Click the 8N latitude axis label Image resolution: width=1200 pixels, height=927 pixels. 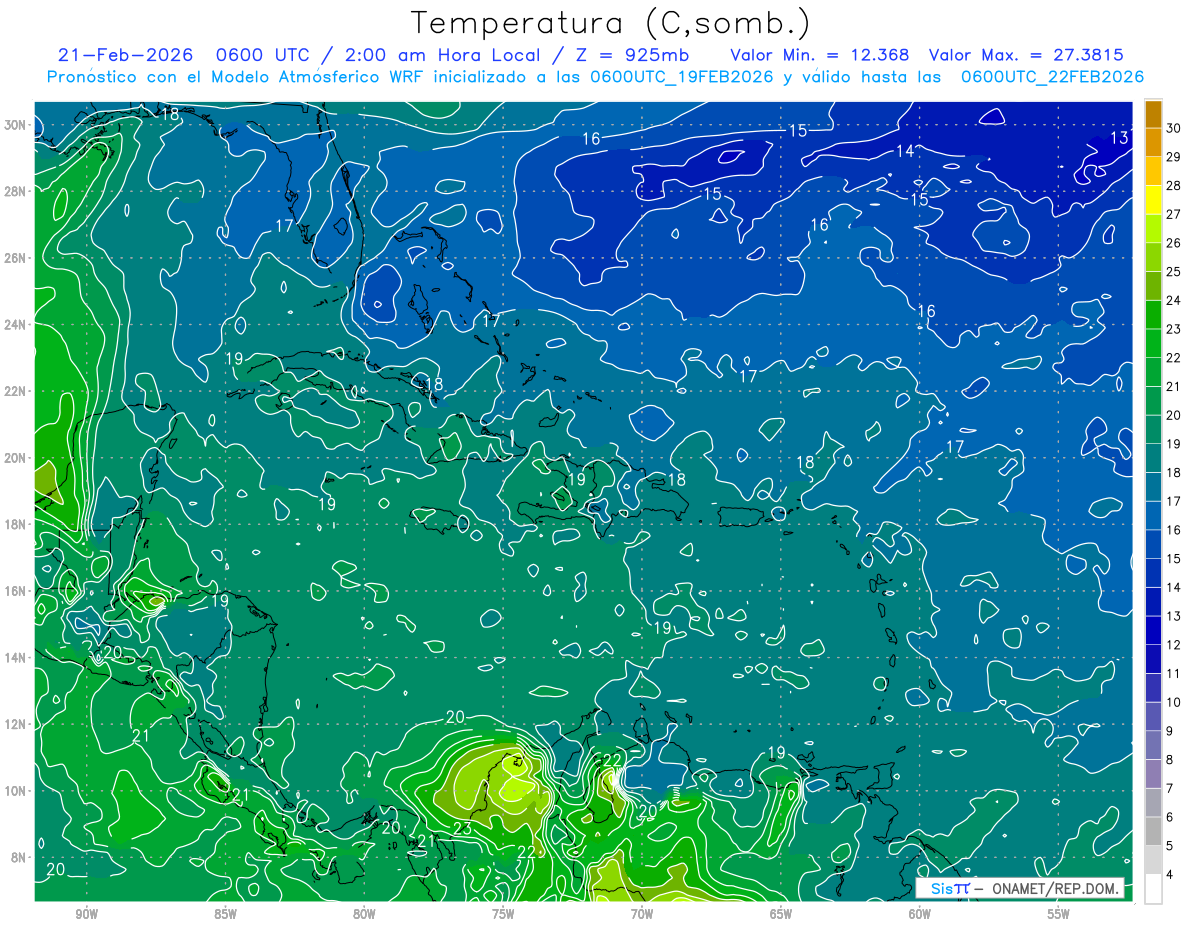[x=19, y=857]
